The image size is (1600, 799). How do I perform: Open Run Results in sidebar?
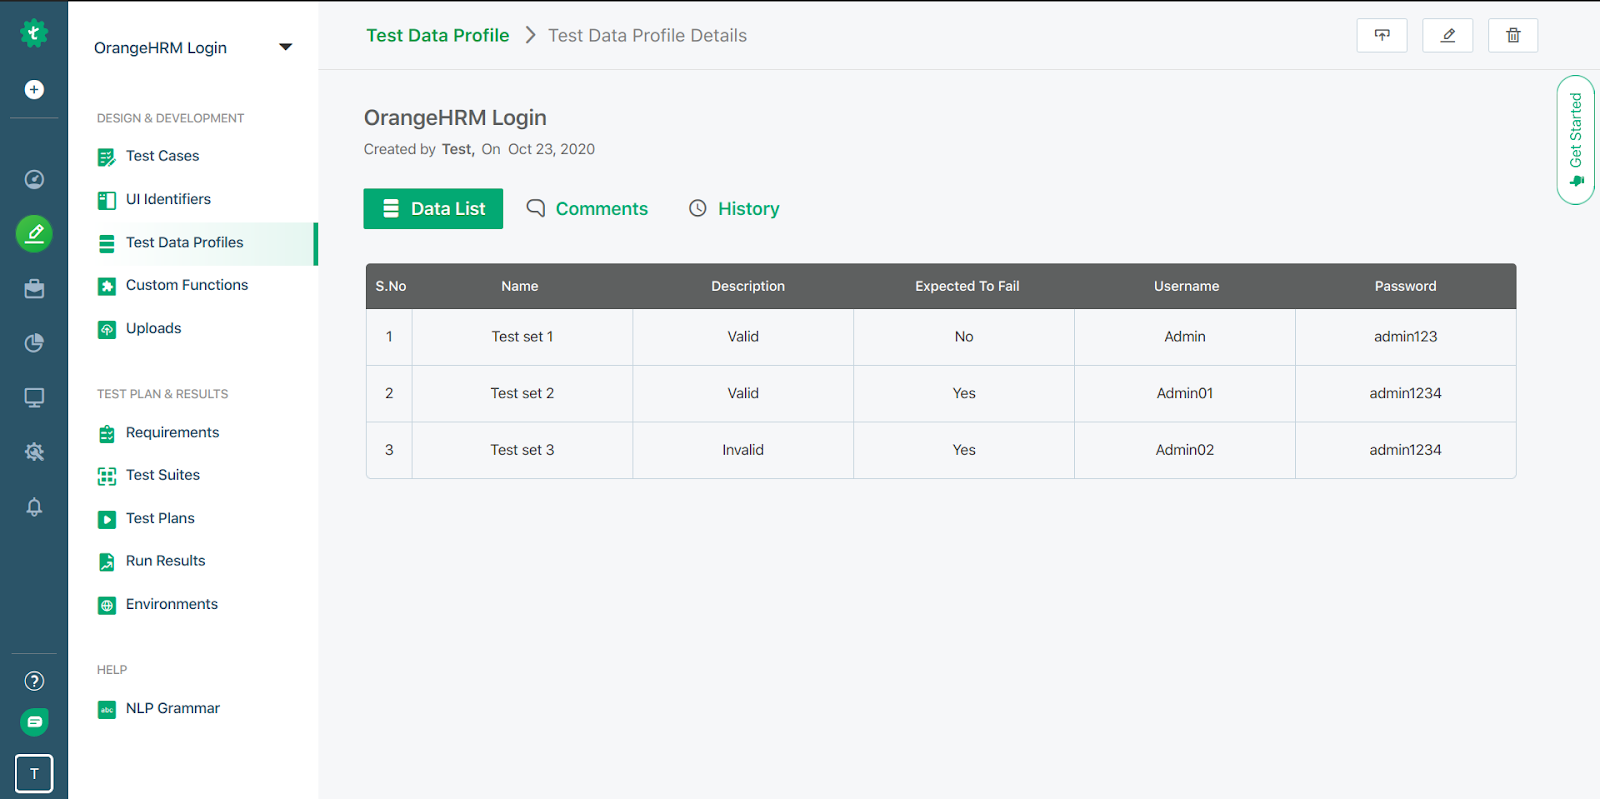tap(165, 561)
